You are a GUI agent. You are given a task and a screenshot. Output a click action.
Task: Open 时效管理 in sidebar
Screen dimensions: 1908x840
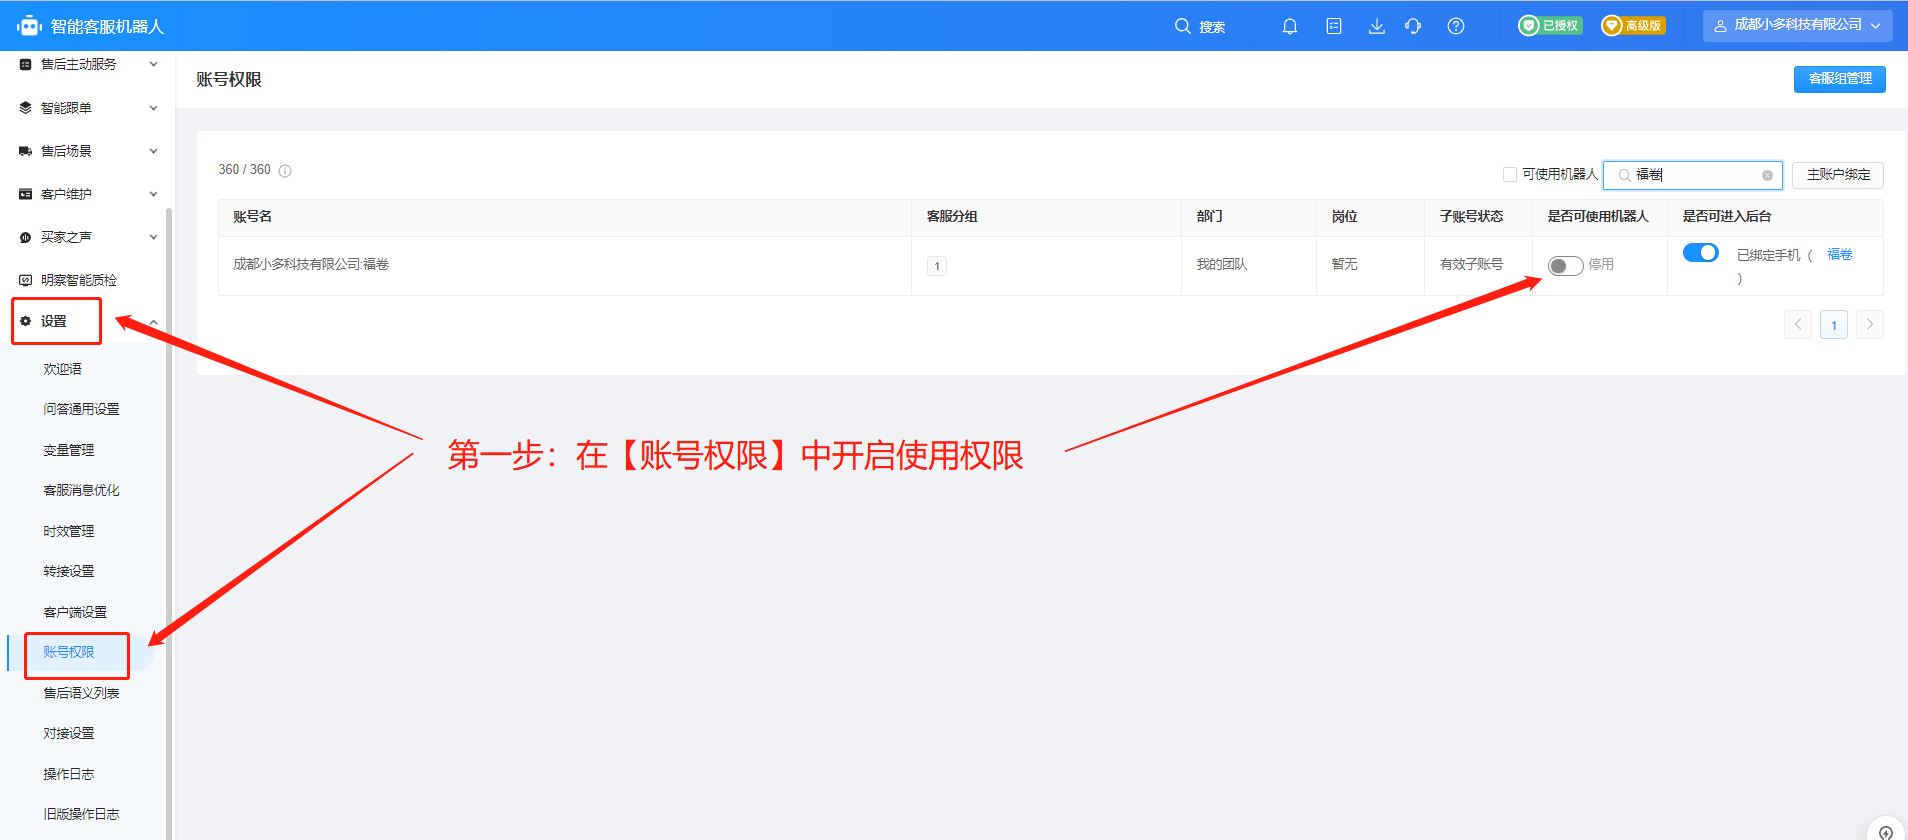coord(68,531)
